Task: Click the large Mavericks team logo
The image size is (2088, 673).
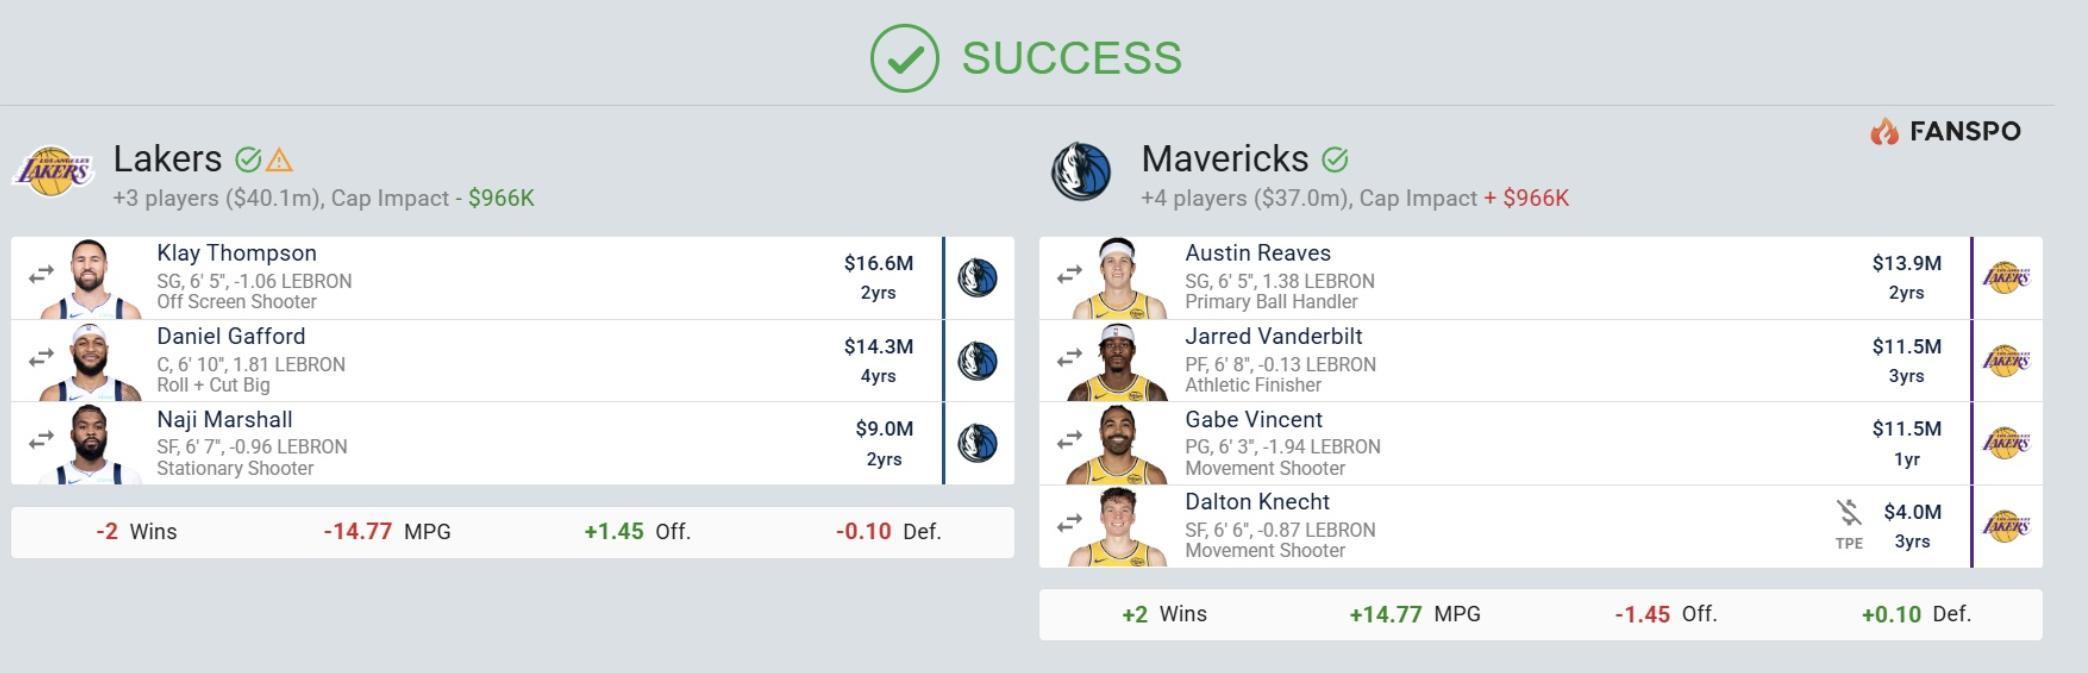Action: click(x=1081, y=171)
